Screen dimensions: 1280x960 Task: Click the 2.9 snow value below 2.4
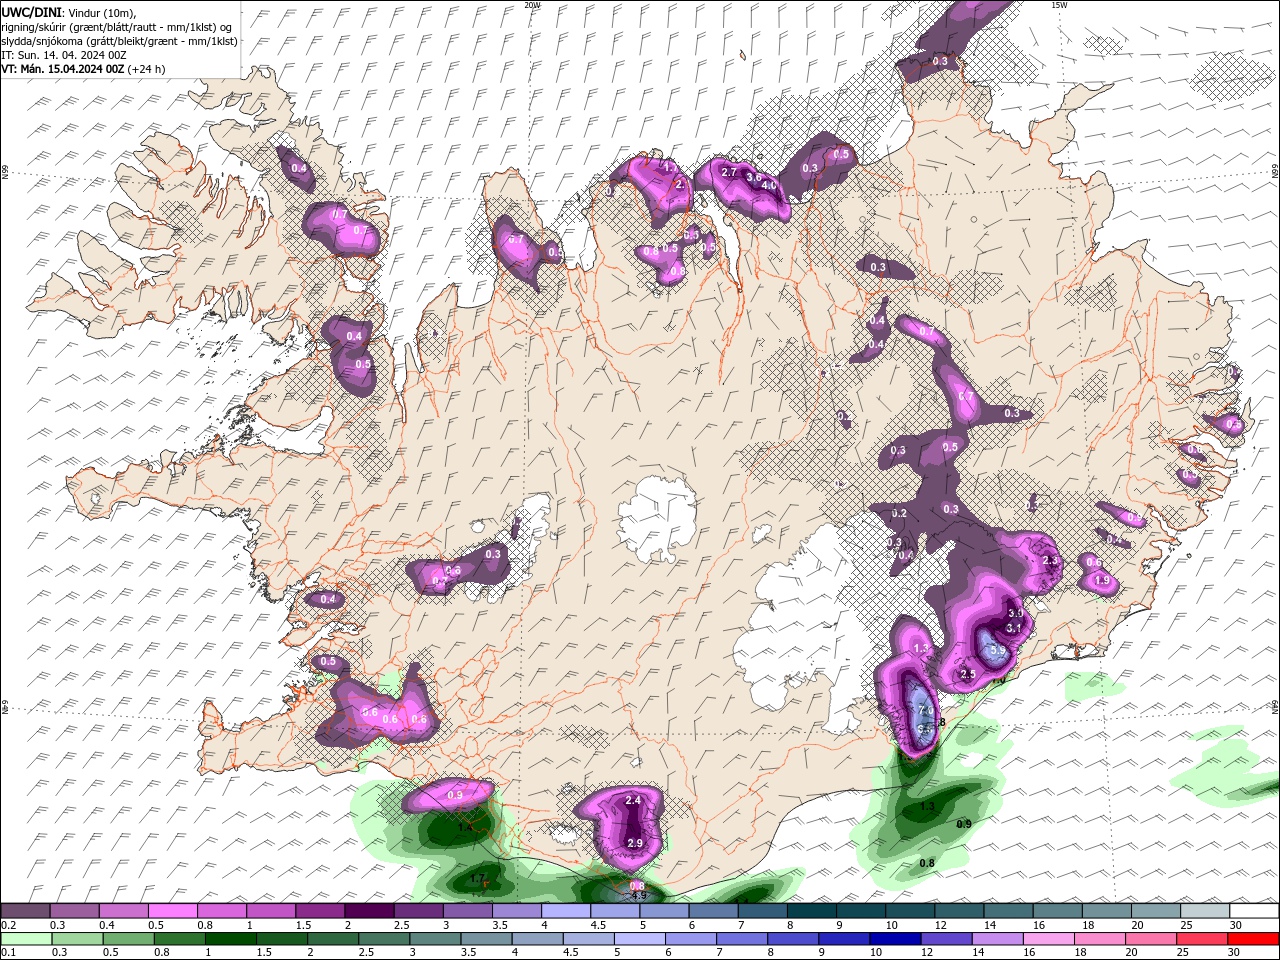click(x=635, y=844)
